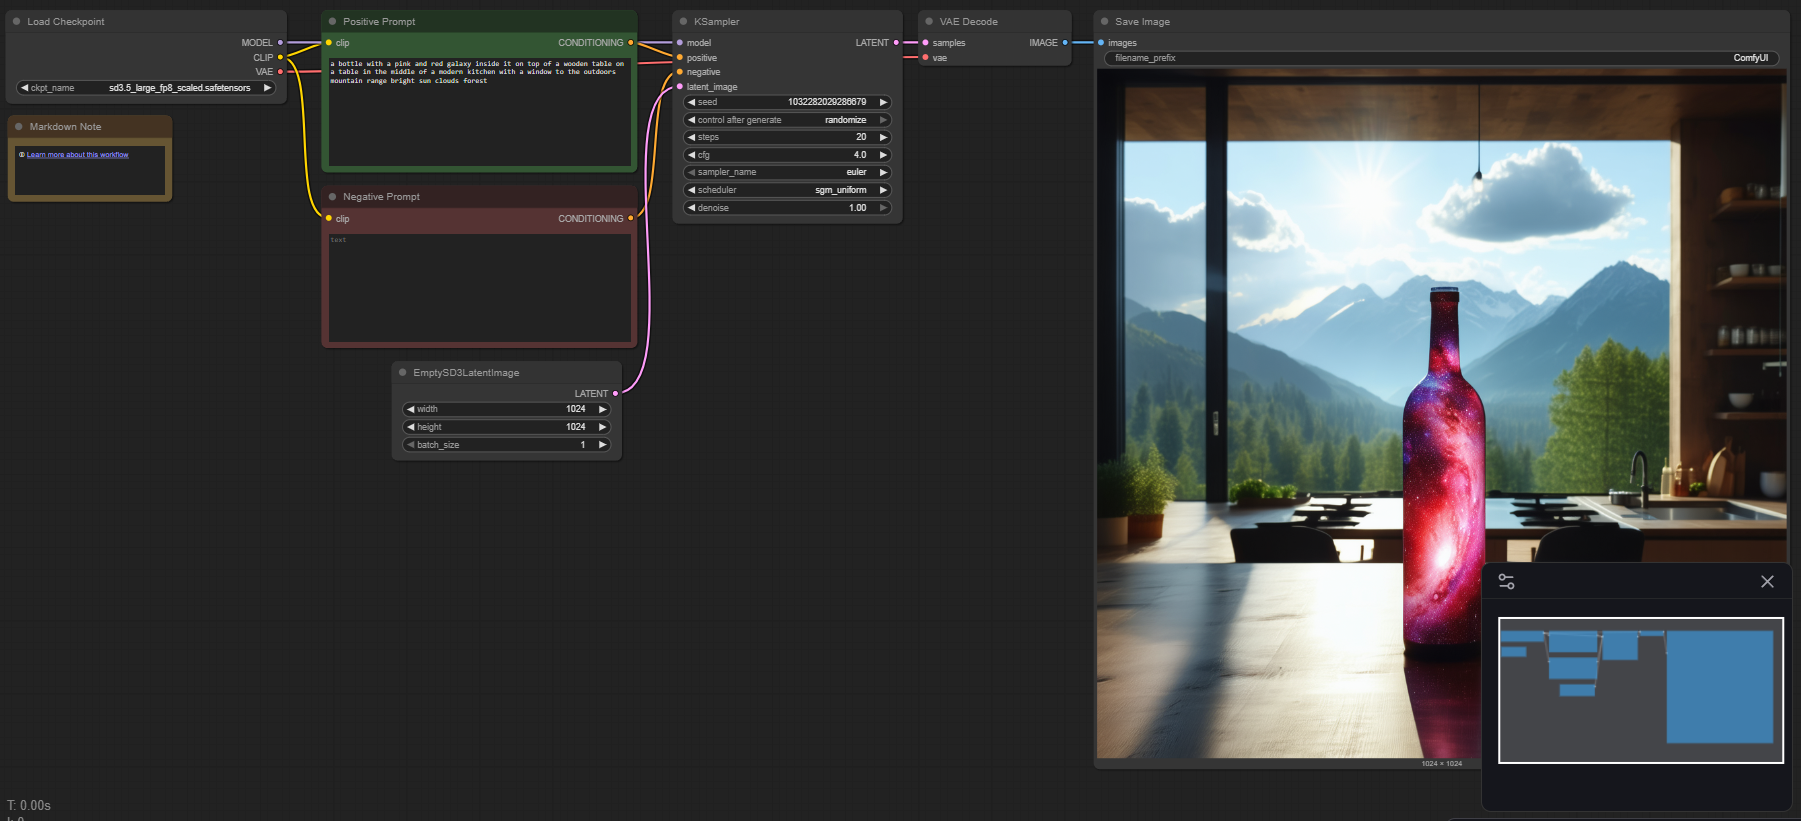The image size is (1801, 821).
Task: Click the filename_prefix input field
Action: (1440, 58)
